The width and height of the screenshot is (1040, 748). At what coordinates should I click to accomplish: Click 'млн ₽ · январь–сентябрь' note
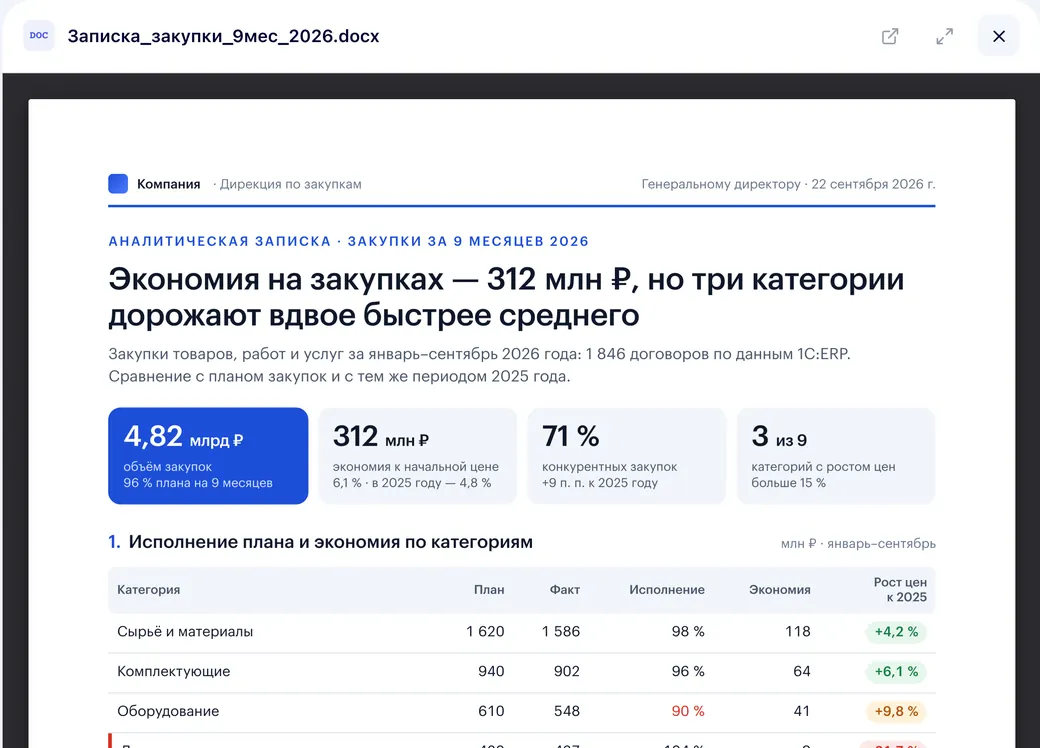click(858, 544)
